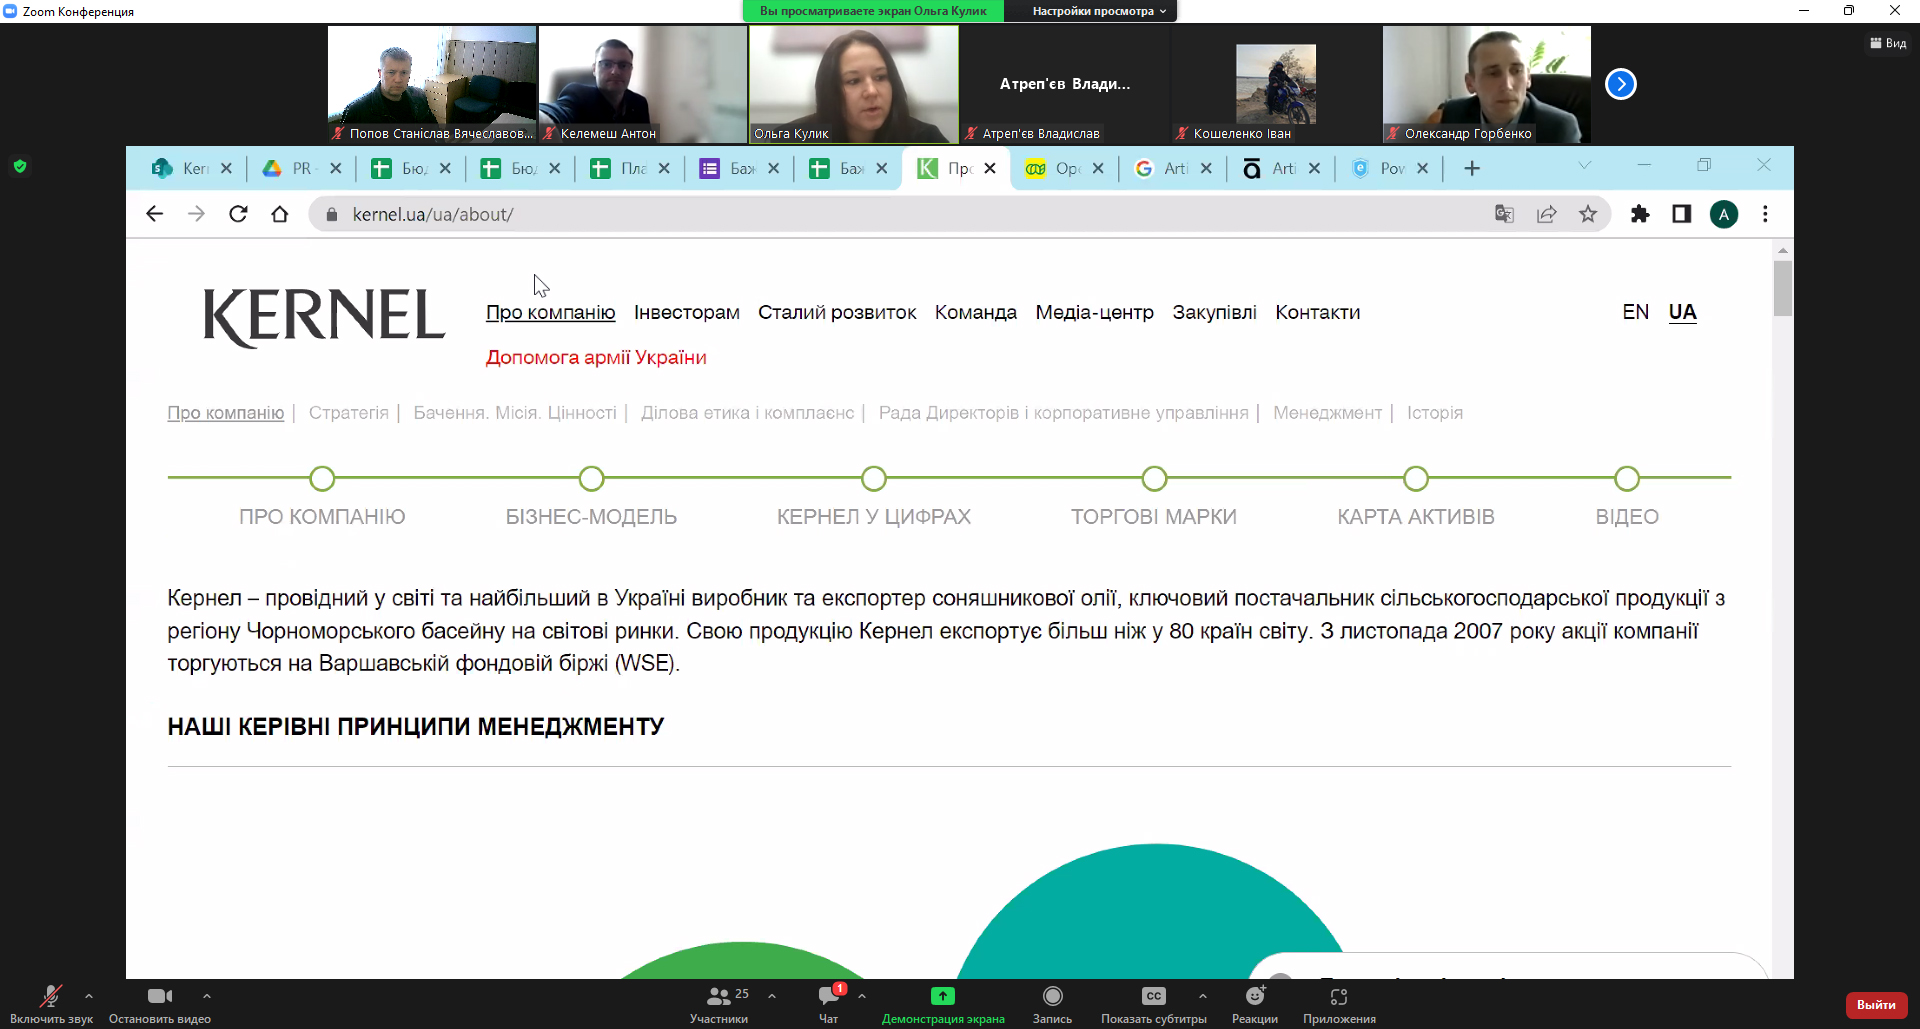Select Олександр Горбенко video thumbnail
Image resolution: width=1920 pixels, height=1029 pixels.
[x=1487, y=84]
